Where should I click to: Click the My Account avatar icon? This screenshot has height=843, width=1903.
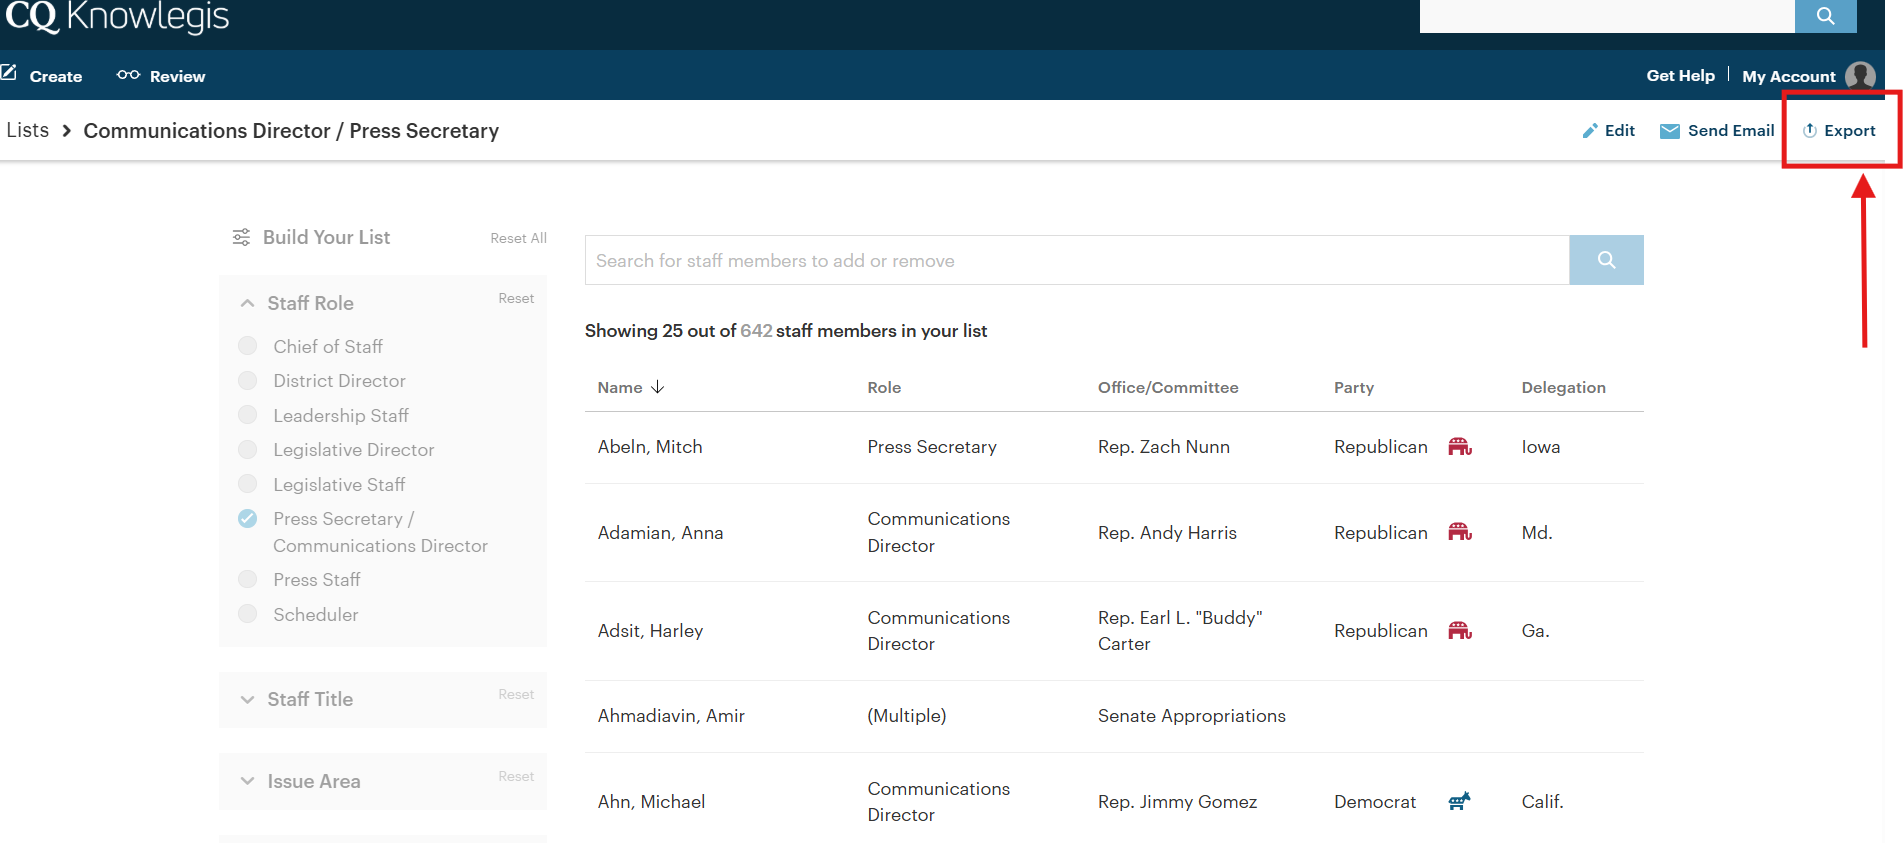pyautogui.click(x=1860, y=76)
